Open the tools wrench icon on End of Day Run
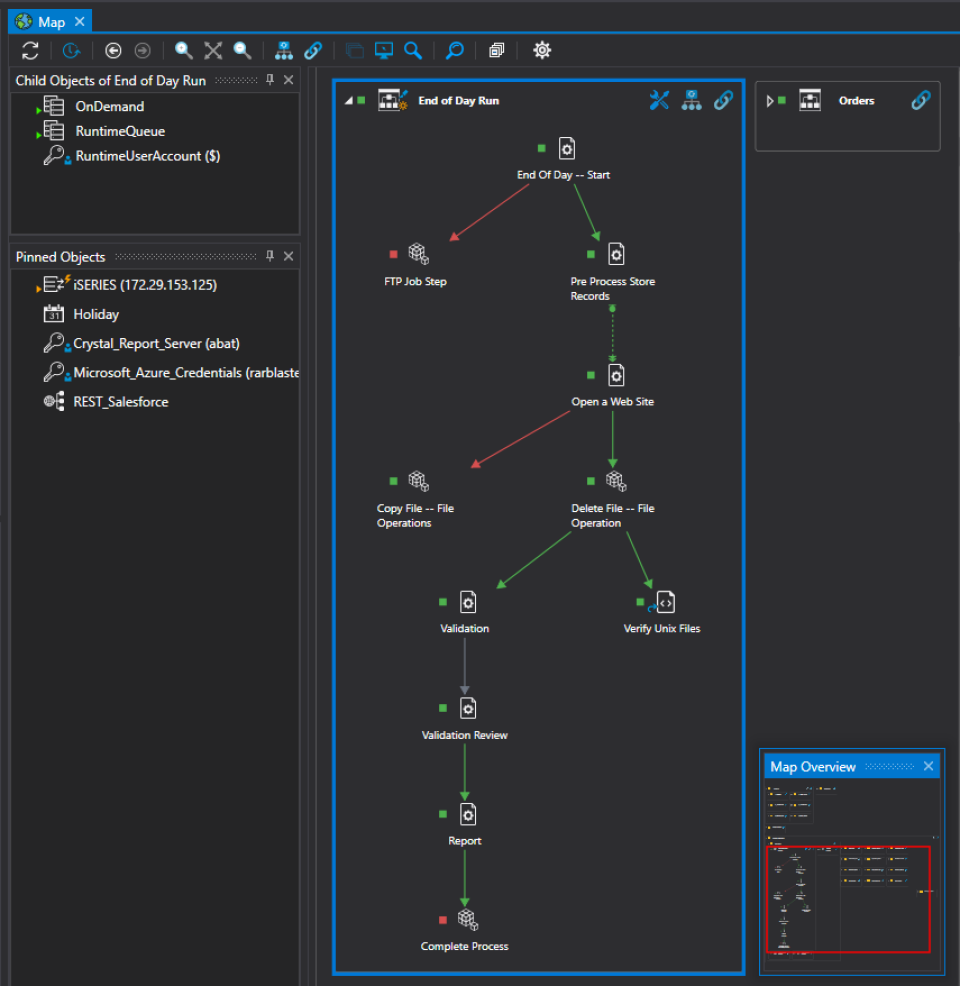The height and width of the screenshot is (986, 960). (659, 100)
